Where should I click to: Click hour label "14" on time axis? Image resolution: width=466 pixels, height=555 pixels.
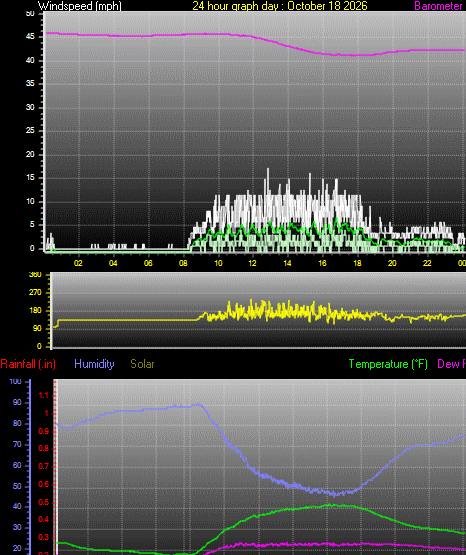287,263
